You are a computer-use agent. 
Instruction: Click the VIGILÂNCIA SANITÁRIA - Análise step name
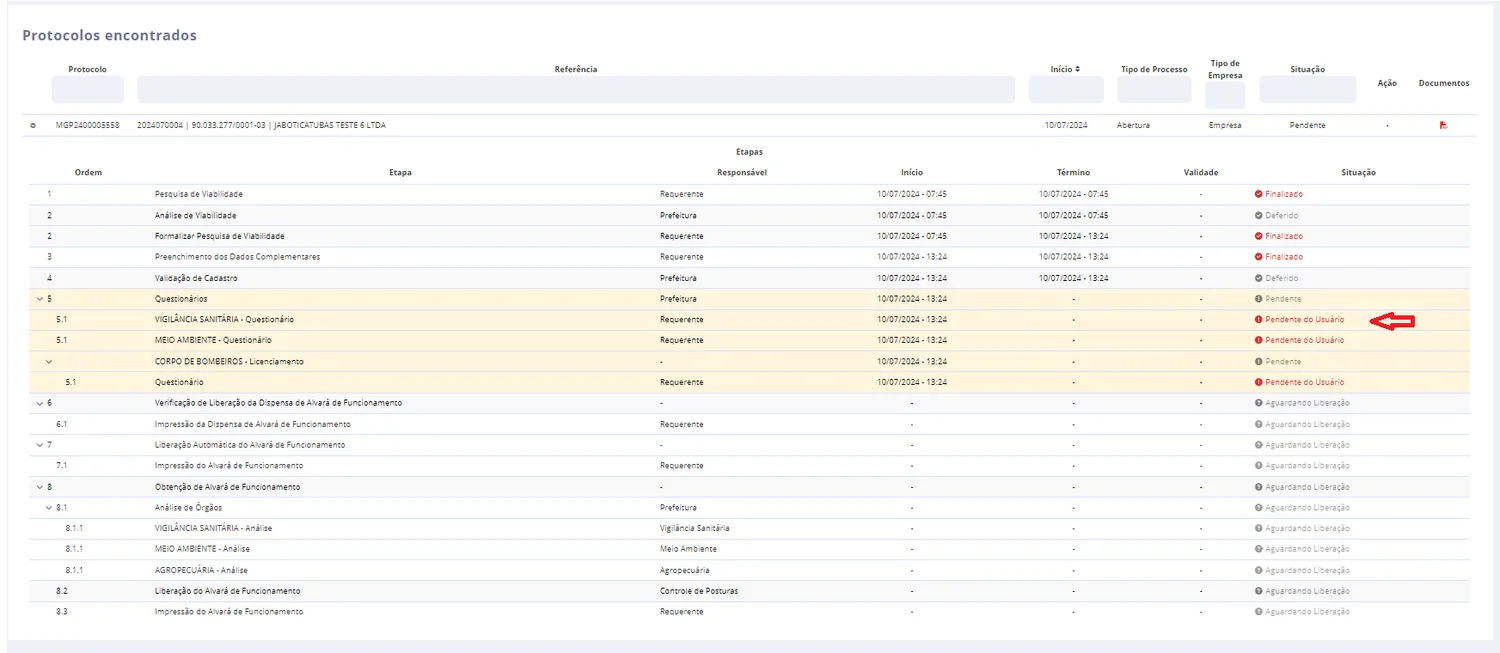click(x=213, y=528)
